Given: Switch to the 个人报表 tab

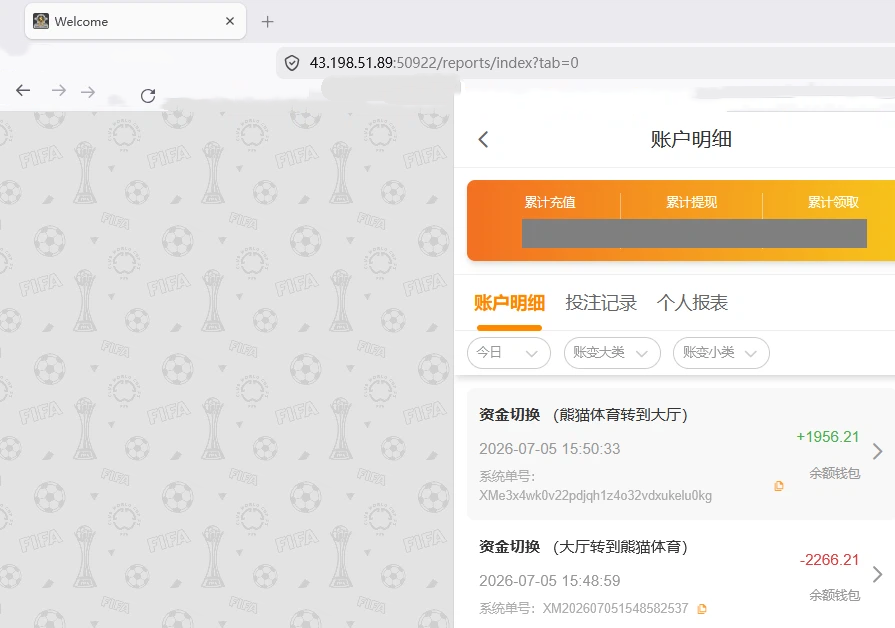Looking at the screenshot, I should 692,303.
